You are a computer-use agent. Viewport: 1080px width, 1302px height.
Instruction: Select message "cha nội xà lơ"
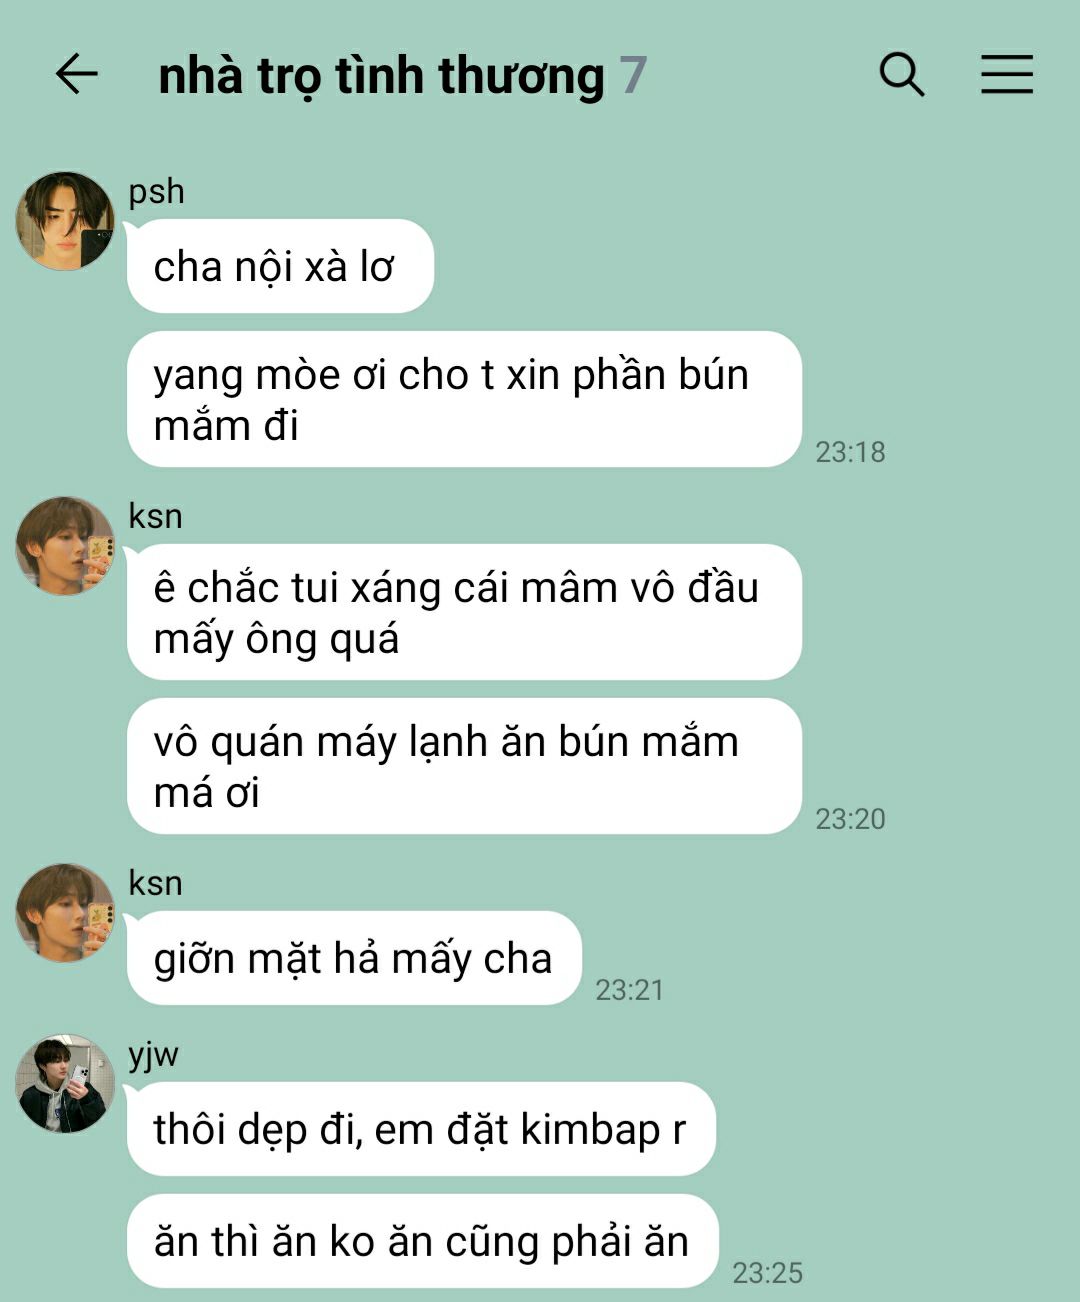pyautogui.click(x=280, y=266)
